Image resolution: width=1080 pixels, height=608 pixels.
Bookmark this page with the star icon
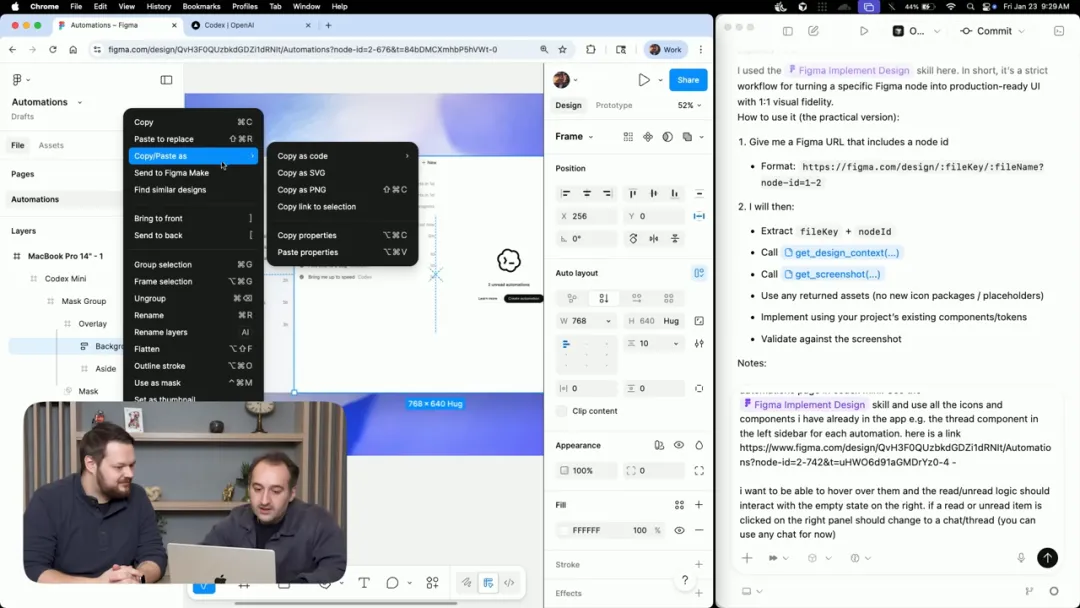tap(563, 50)
